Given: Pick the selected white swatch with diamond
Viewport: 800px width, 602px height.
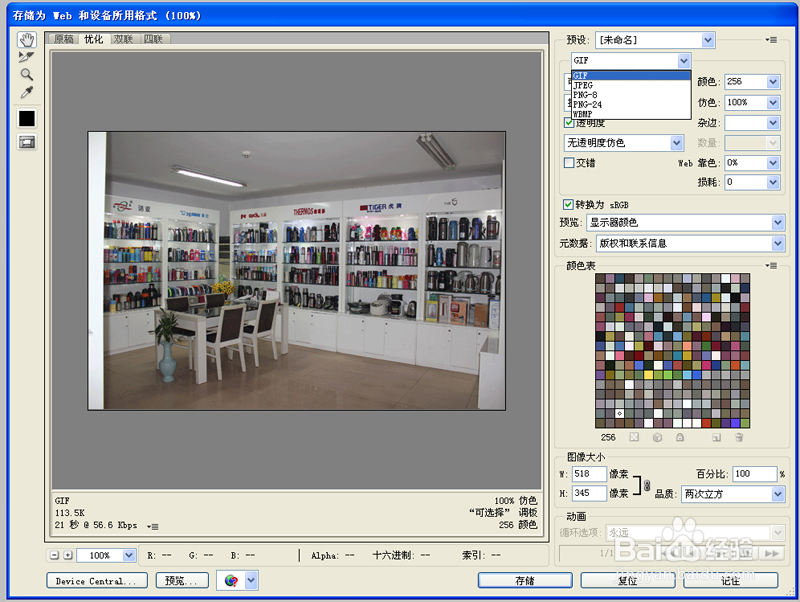Looking at the screenshot, I should (619, 413).
